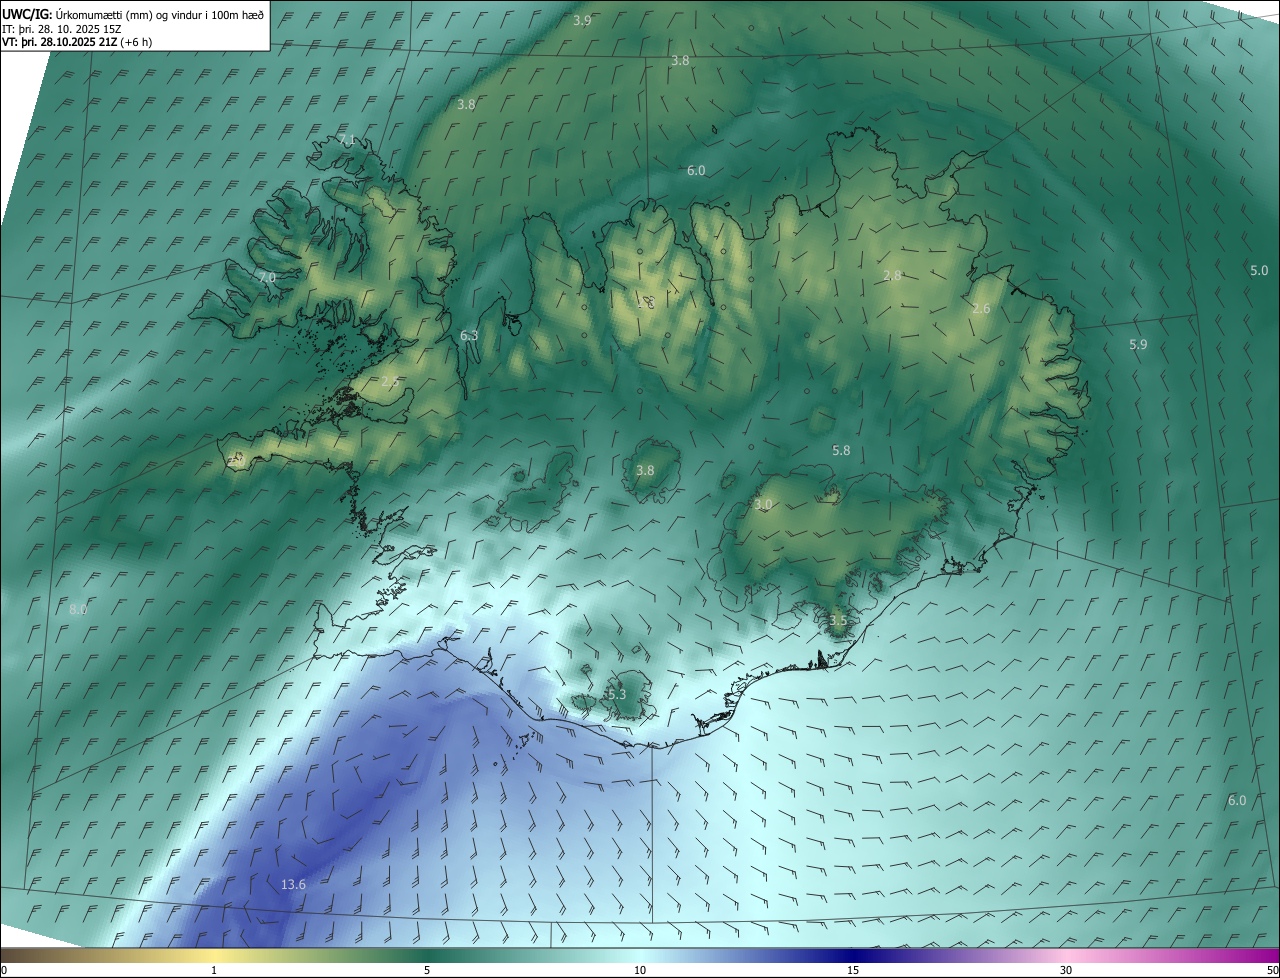This screenshot has height=978, width=1280.
Task: Click the 1 tick label on color scale
Action: [214, 970]
